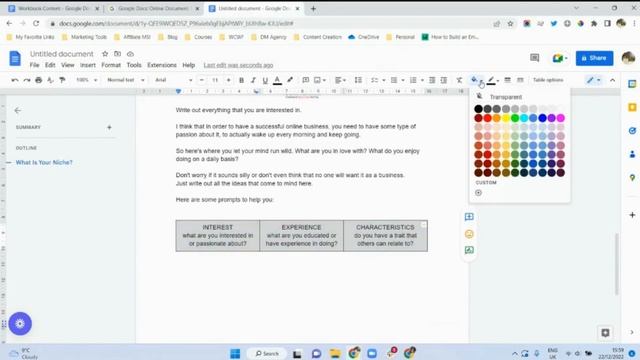Open File Explorer from the taskbar

[x=335, y=353]
